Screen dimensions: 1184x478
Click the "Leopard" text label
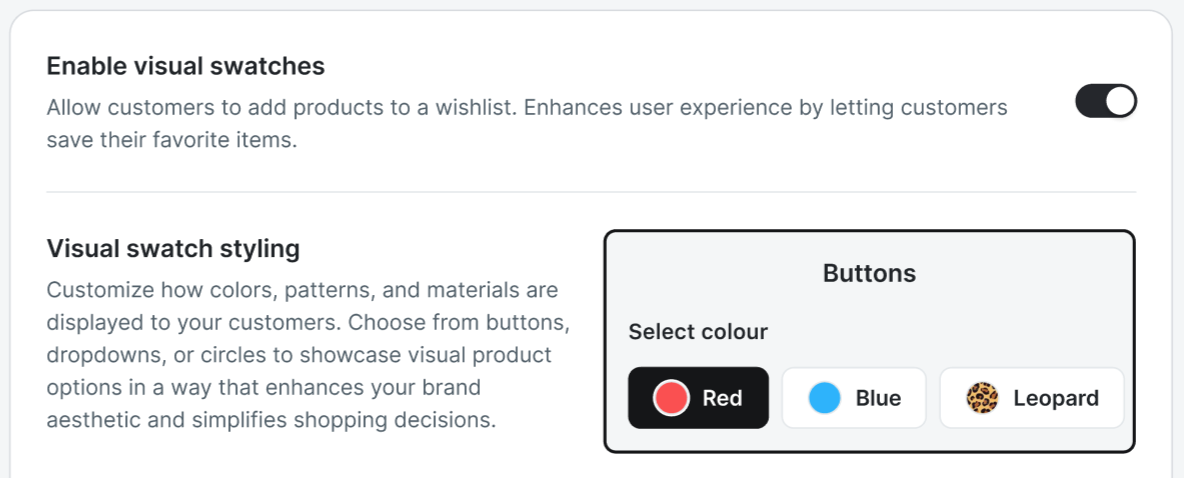pos(1055,398)
